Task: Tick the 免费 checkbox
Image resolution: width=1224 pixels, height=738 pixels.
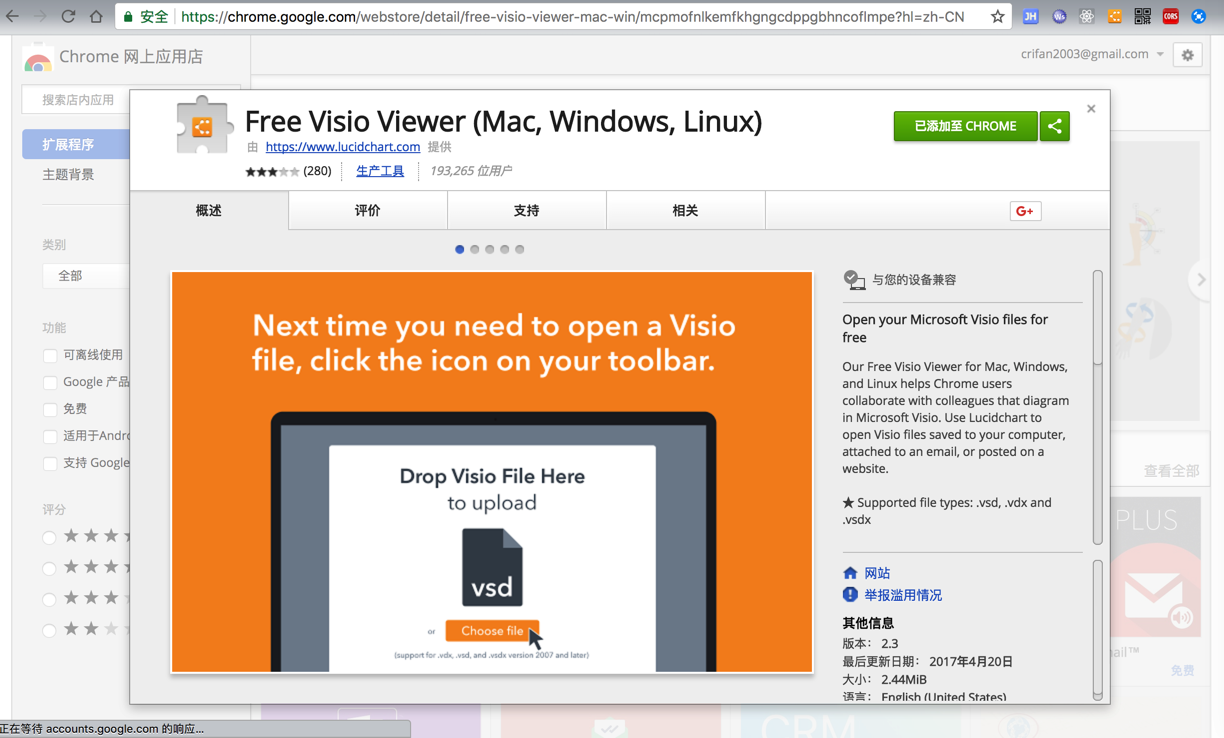Action: (50, 409)
